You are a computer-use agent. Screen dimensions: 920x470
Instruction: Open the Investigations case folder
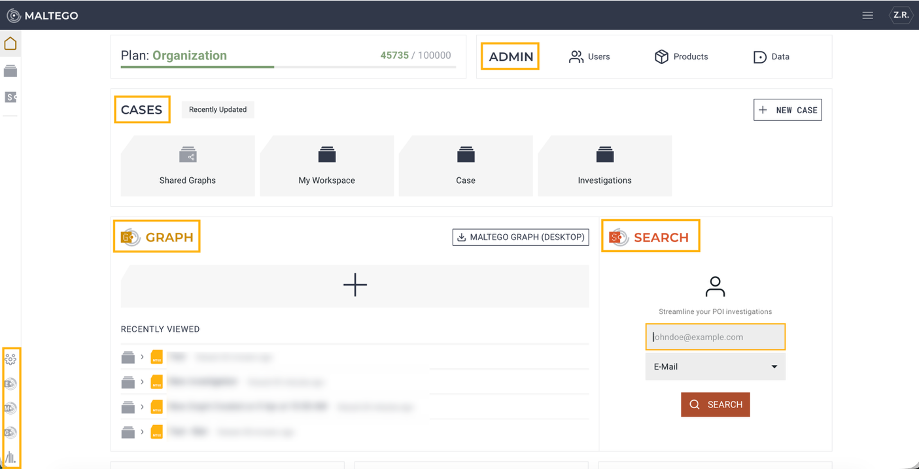(x=605, y=165)
